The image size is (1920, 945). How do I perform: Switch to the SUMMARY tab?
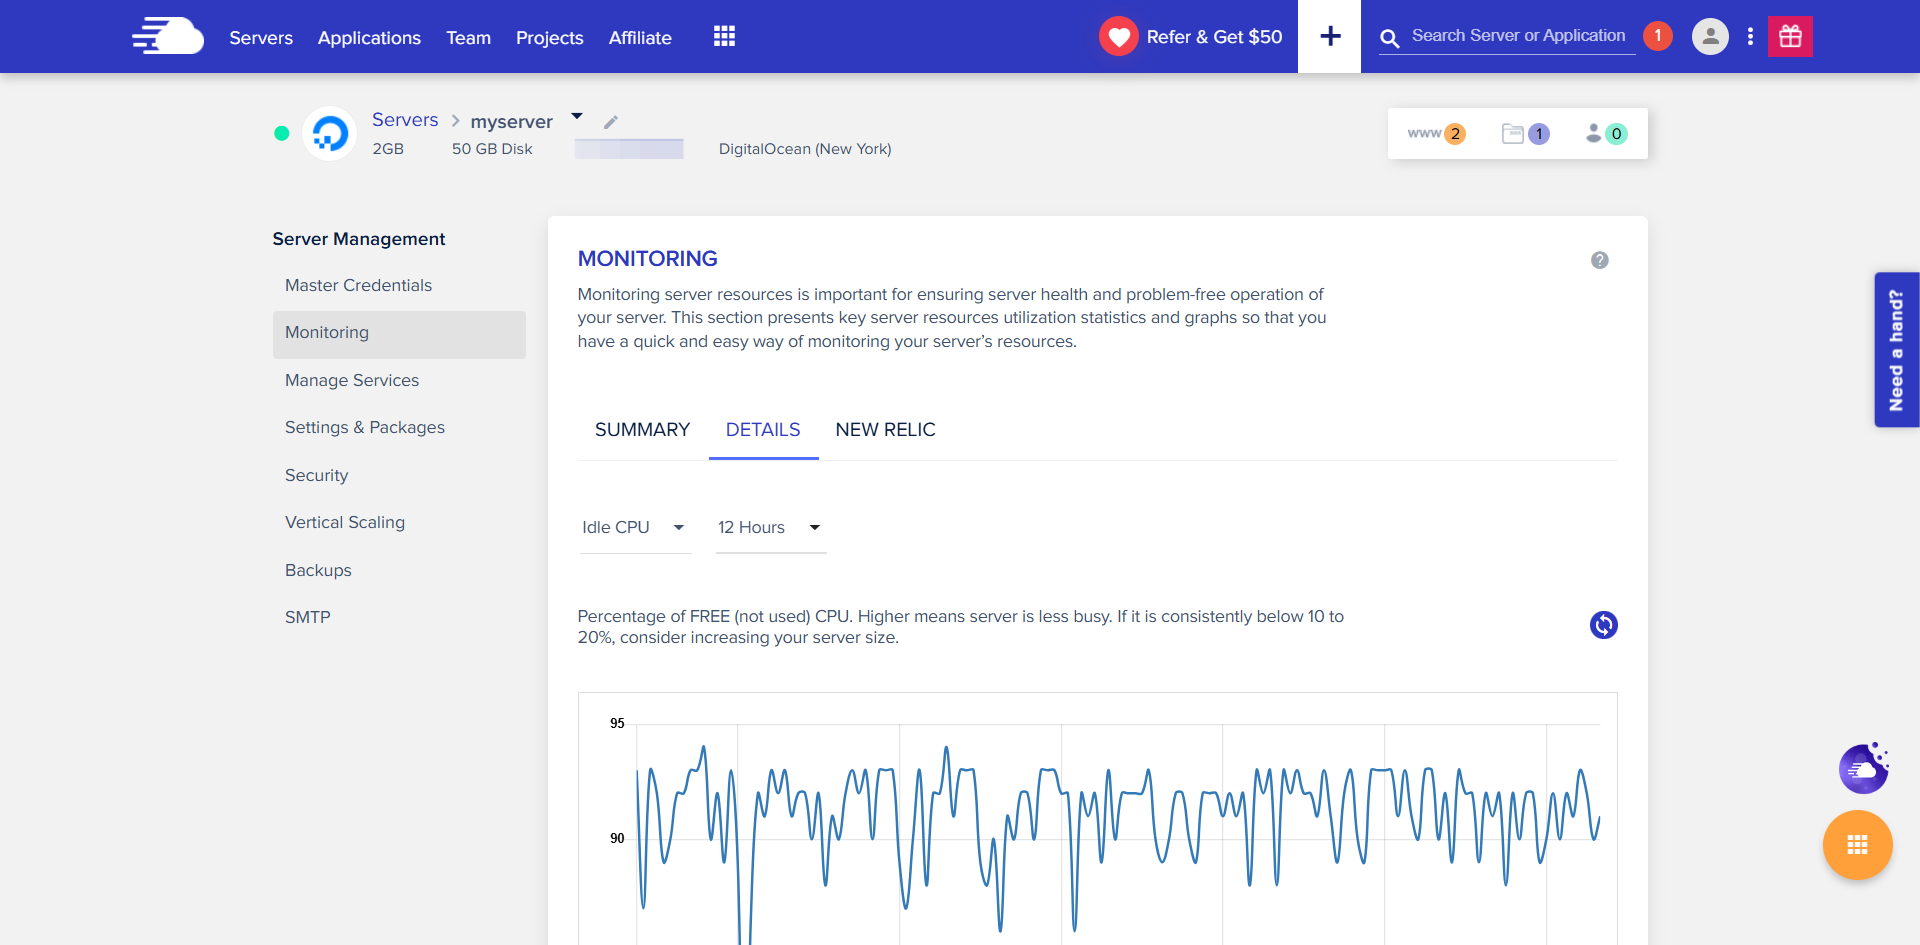tap(642, 430)
